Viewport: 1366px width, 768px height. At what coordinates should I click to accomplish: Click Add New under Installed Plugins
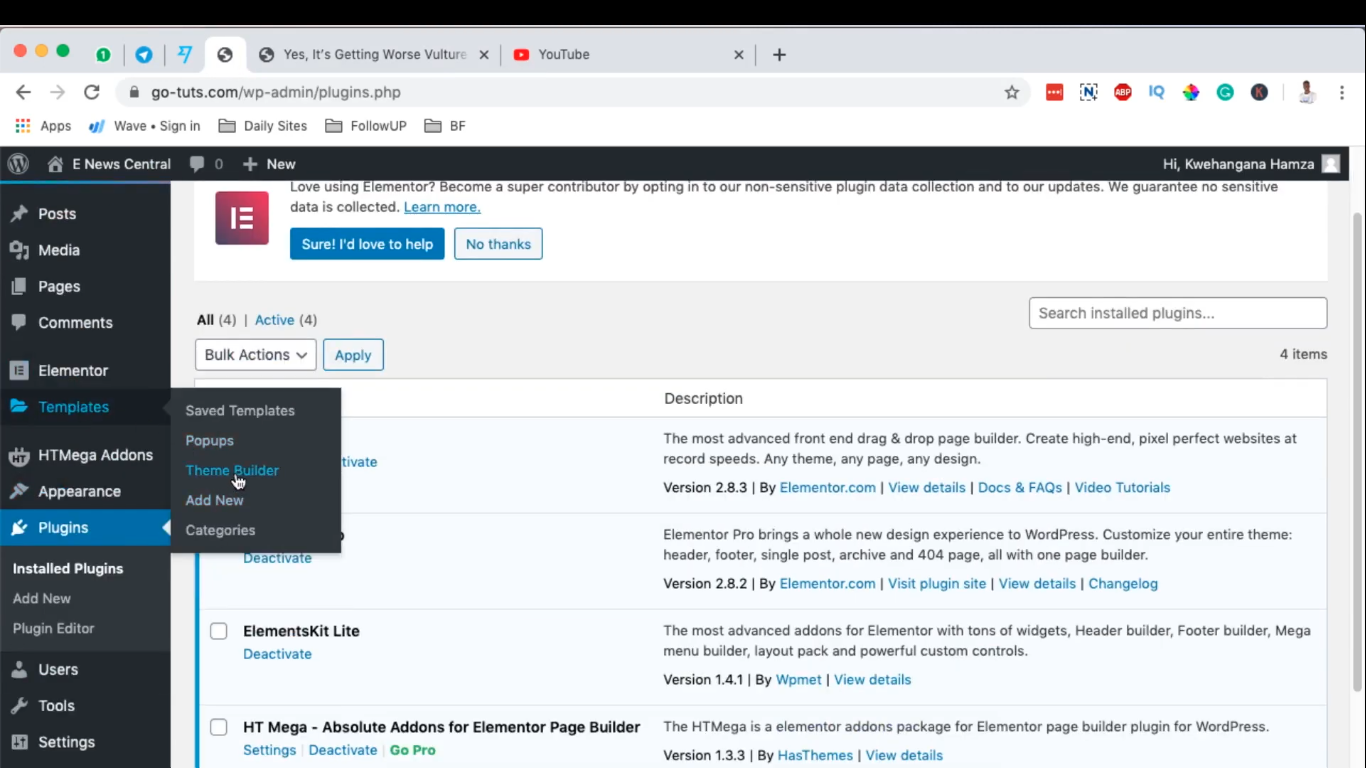42,599
